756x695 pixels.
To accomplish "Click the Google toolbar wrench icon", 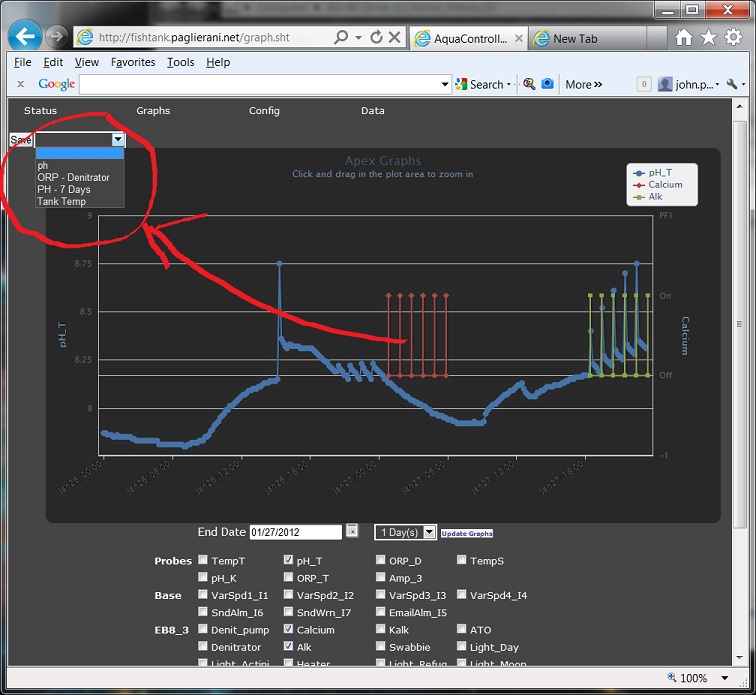I will [x=732, y=84].
